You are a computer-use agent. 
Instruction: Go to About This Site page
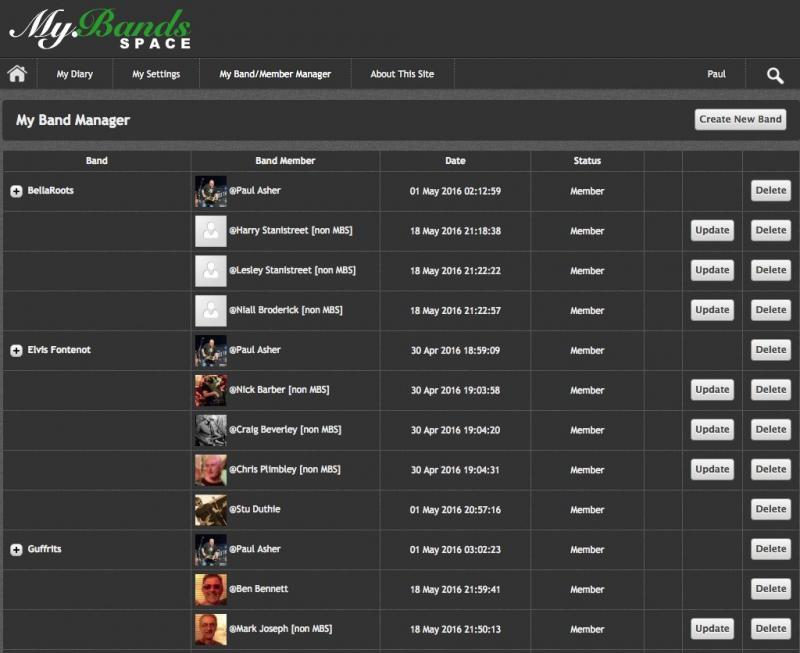tap(402, 74)
